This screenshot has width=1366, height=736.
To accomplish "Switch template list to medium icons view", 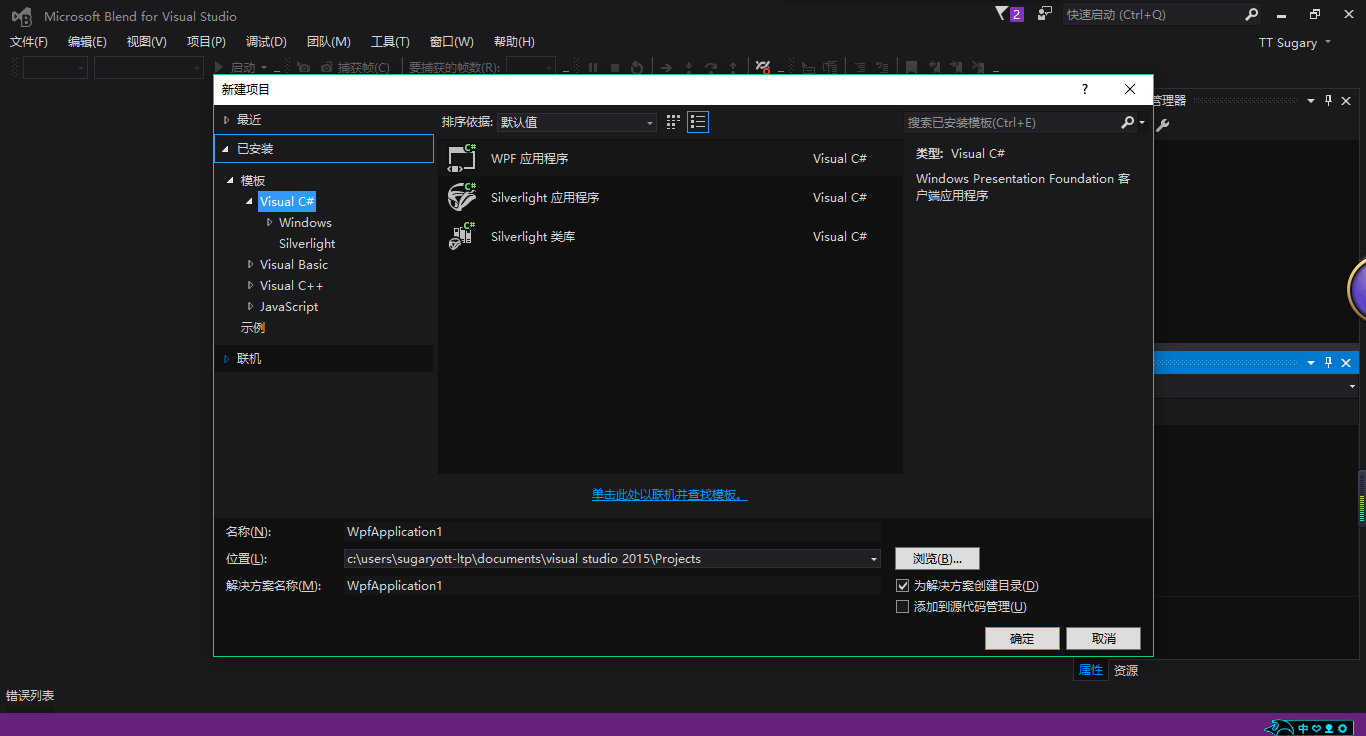I will pyautogui.click(x=698, y=122).
